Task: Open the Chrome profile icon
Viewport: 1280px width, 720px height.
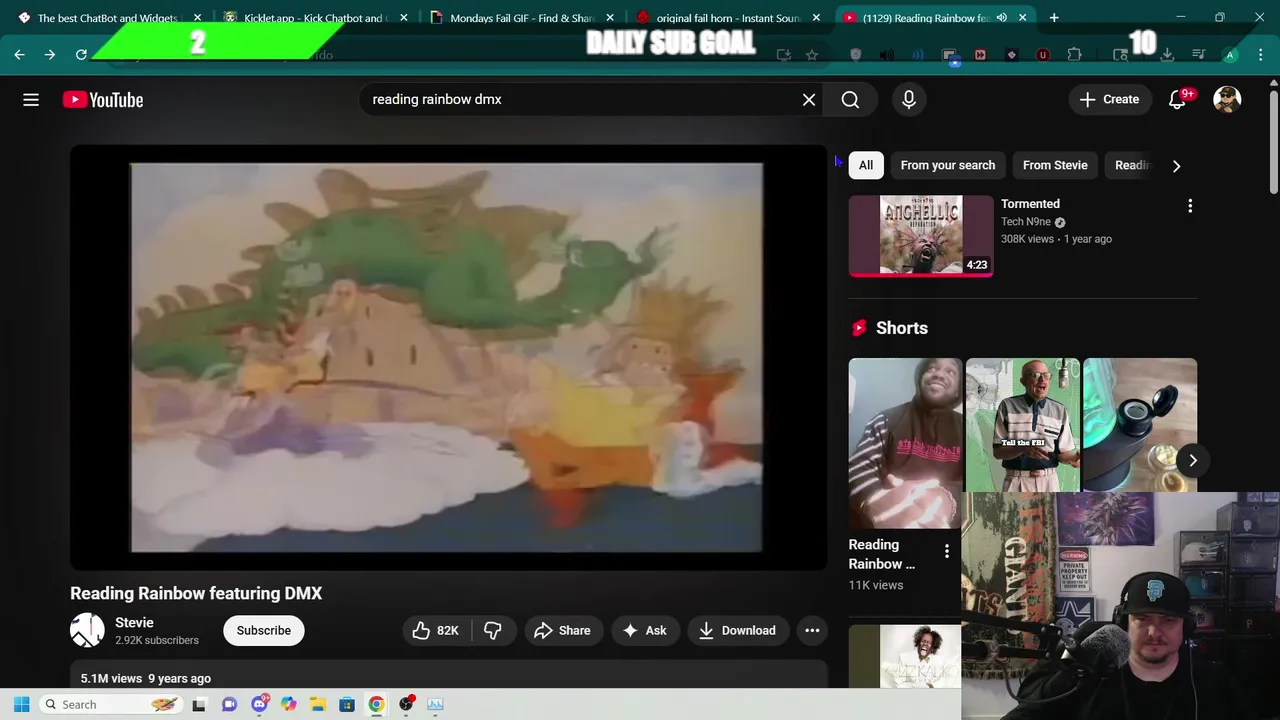Action: tap(1231, 55)
